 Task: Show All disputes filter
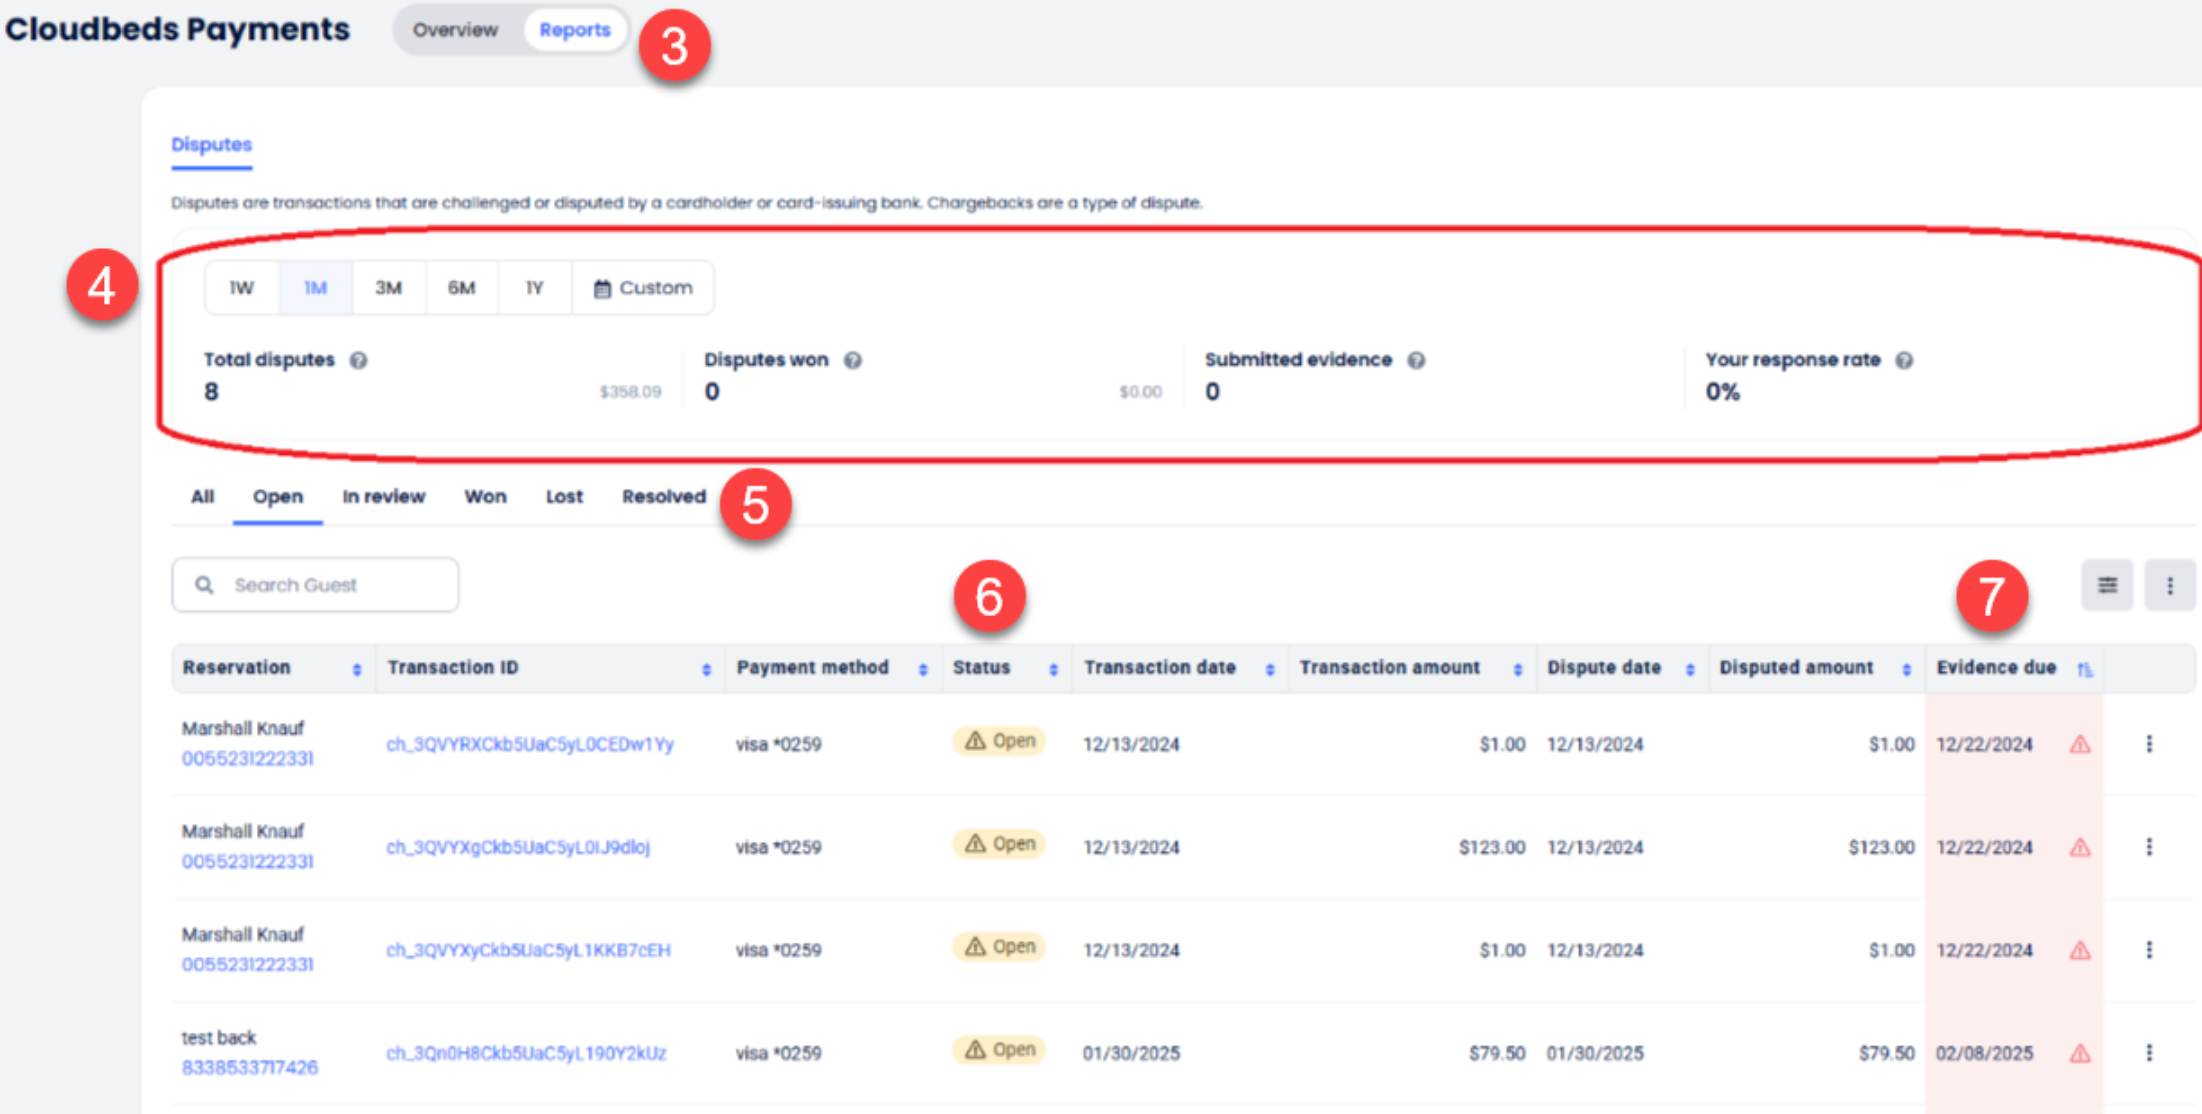tap(202, 497)
